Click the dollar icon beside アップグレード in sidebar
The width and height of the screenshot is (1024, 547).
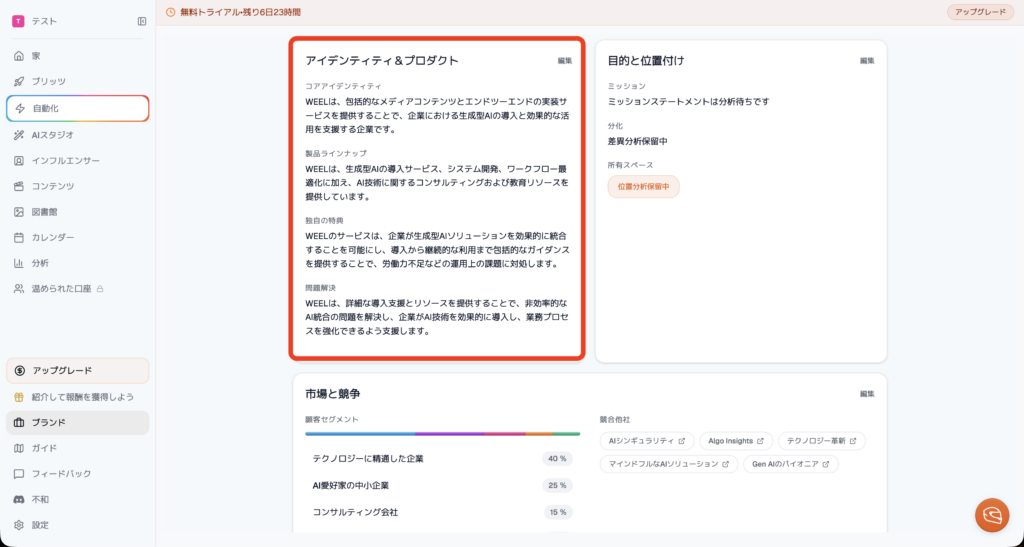click(20, 371)
